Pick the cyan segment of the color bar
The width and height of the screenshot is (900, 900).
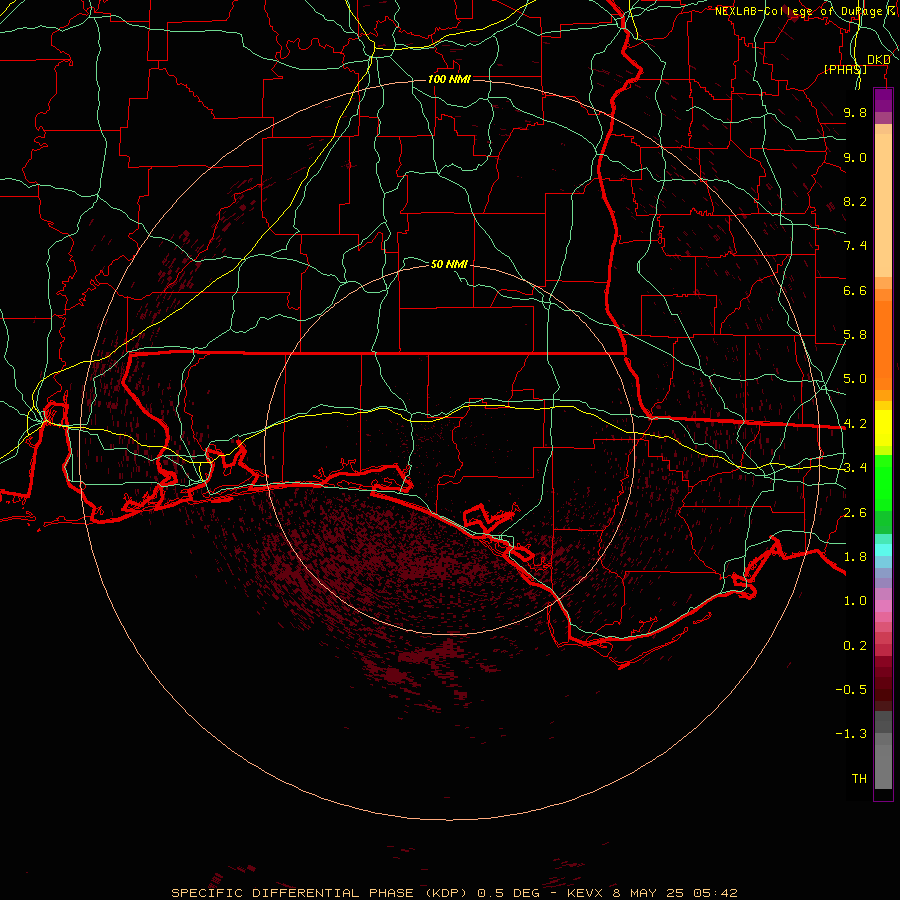883,550
